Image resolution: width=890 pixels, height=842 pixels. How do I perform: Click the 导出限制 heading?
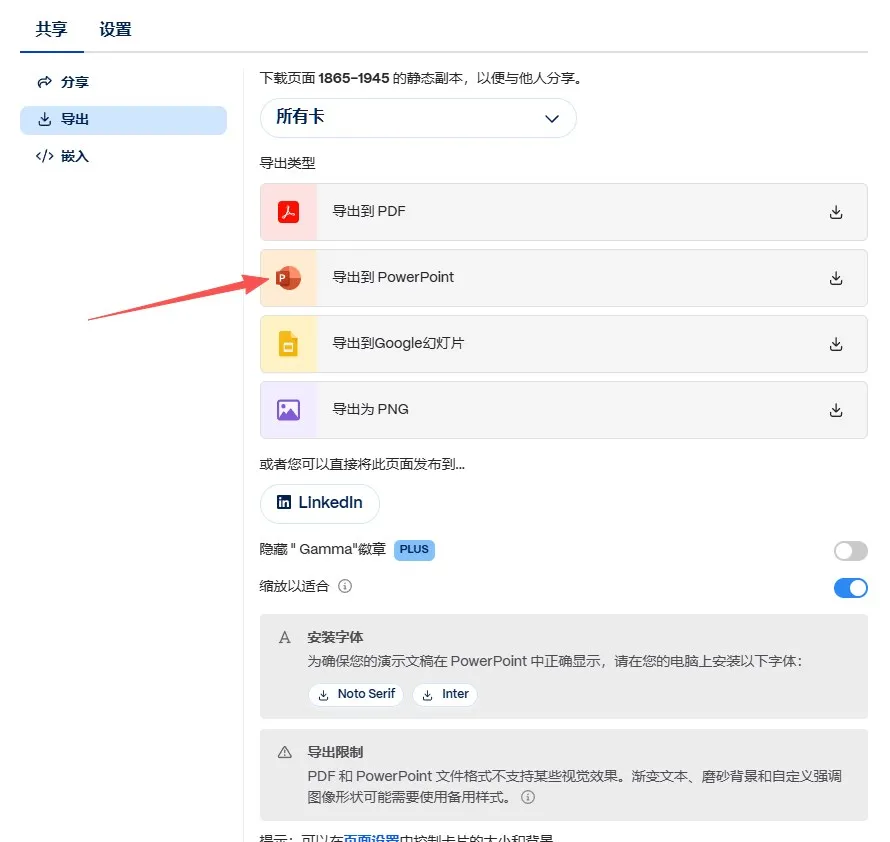pos(335,752)
